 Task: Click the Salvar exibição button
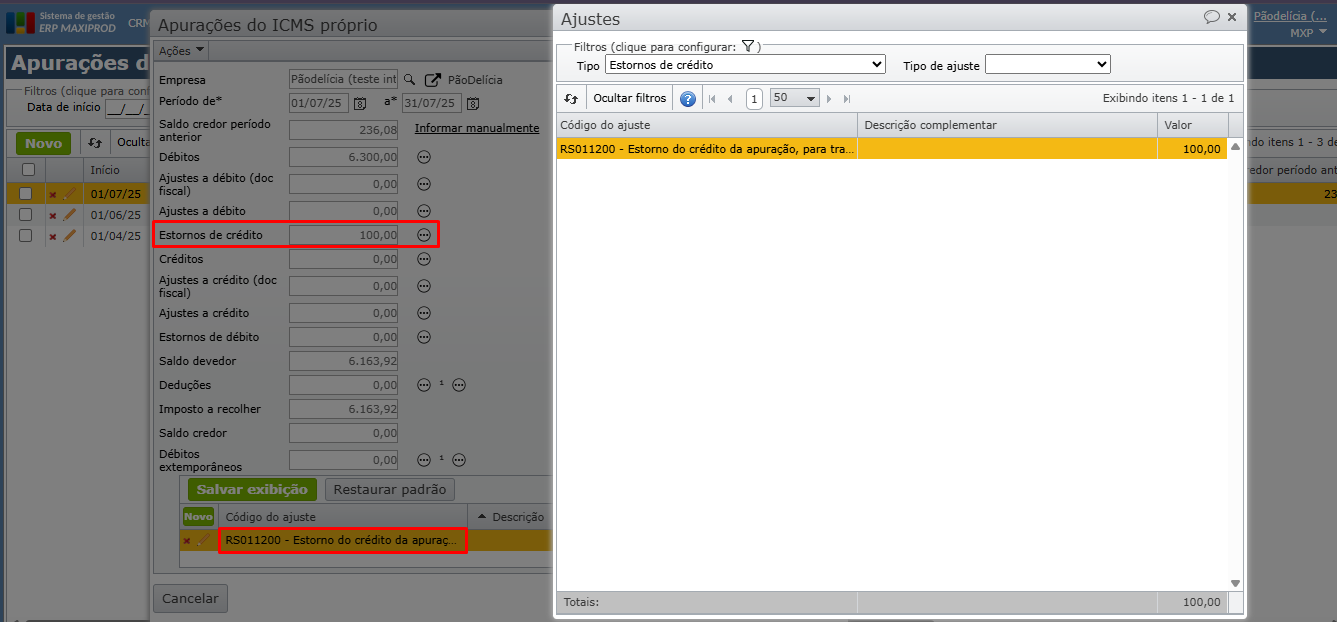[252, 490]
